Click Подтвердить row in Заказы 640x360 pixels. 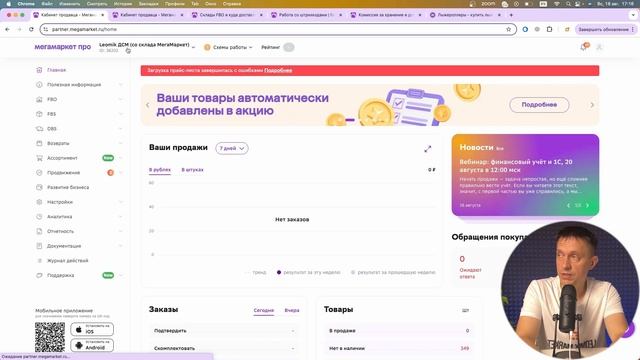224,331
